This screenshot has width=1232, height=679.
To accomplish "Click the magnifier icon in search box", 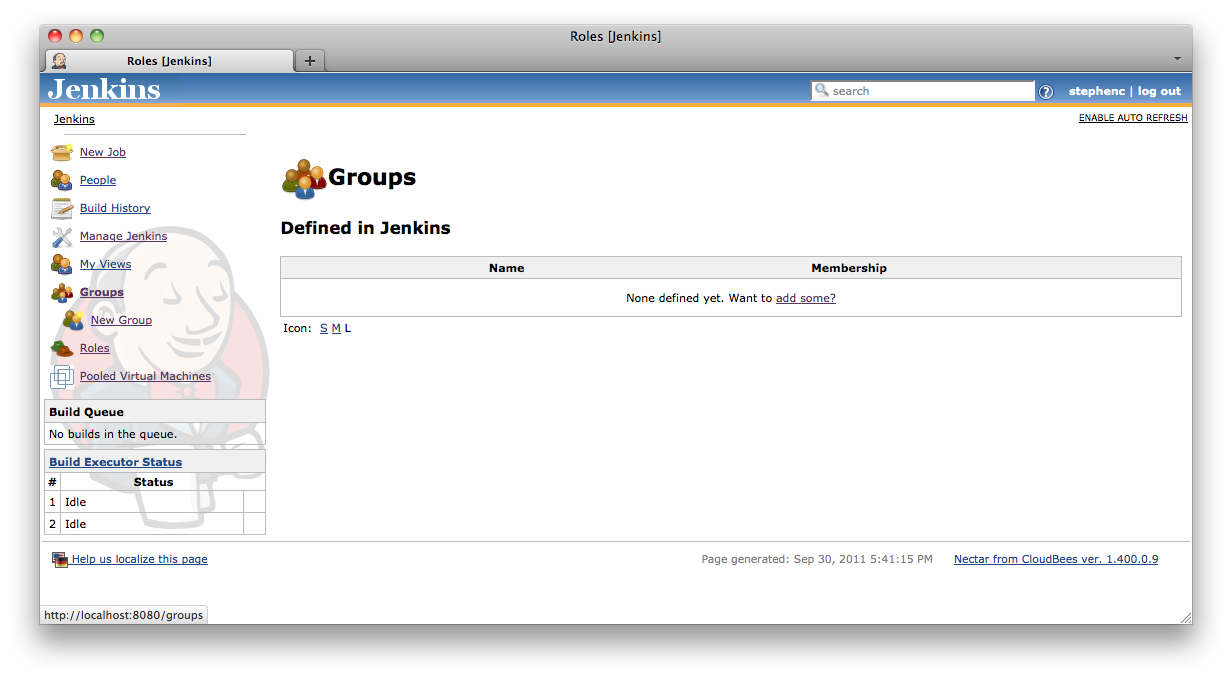I will click(x=822, y=90).
